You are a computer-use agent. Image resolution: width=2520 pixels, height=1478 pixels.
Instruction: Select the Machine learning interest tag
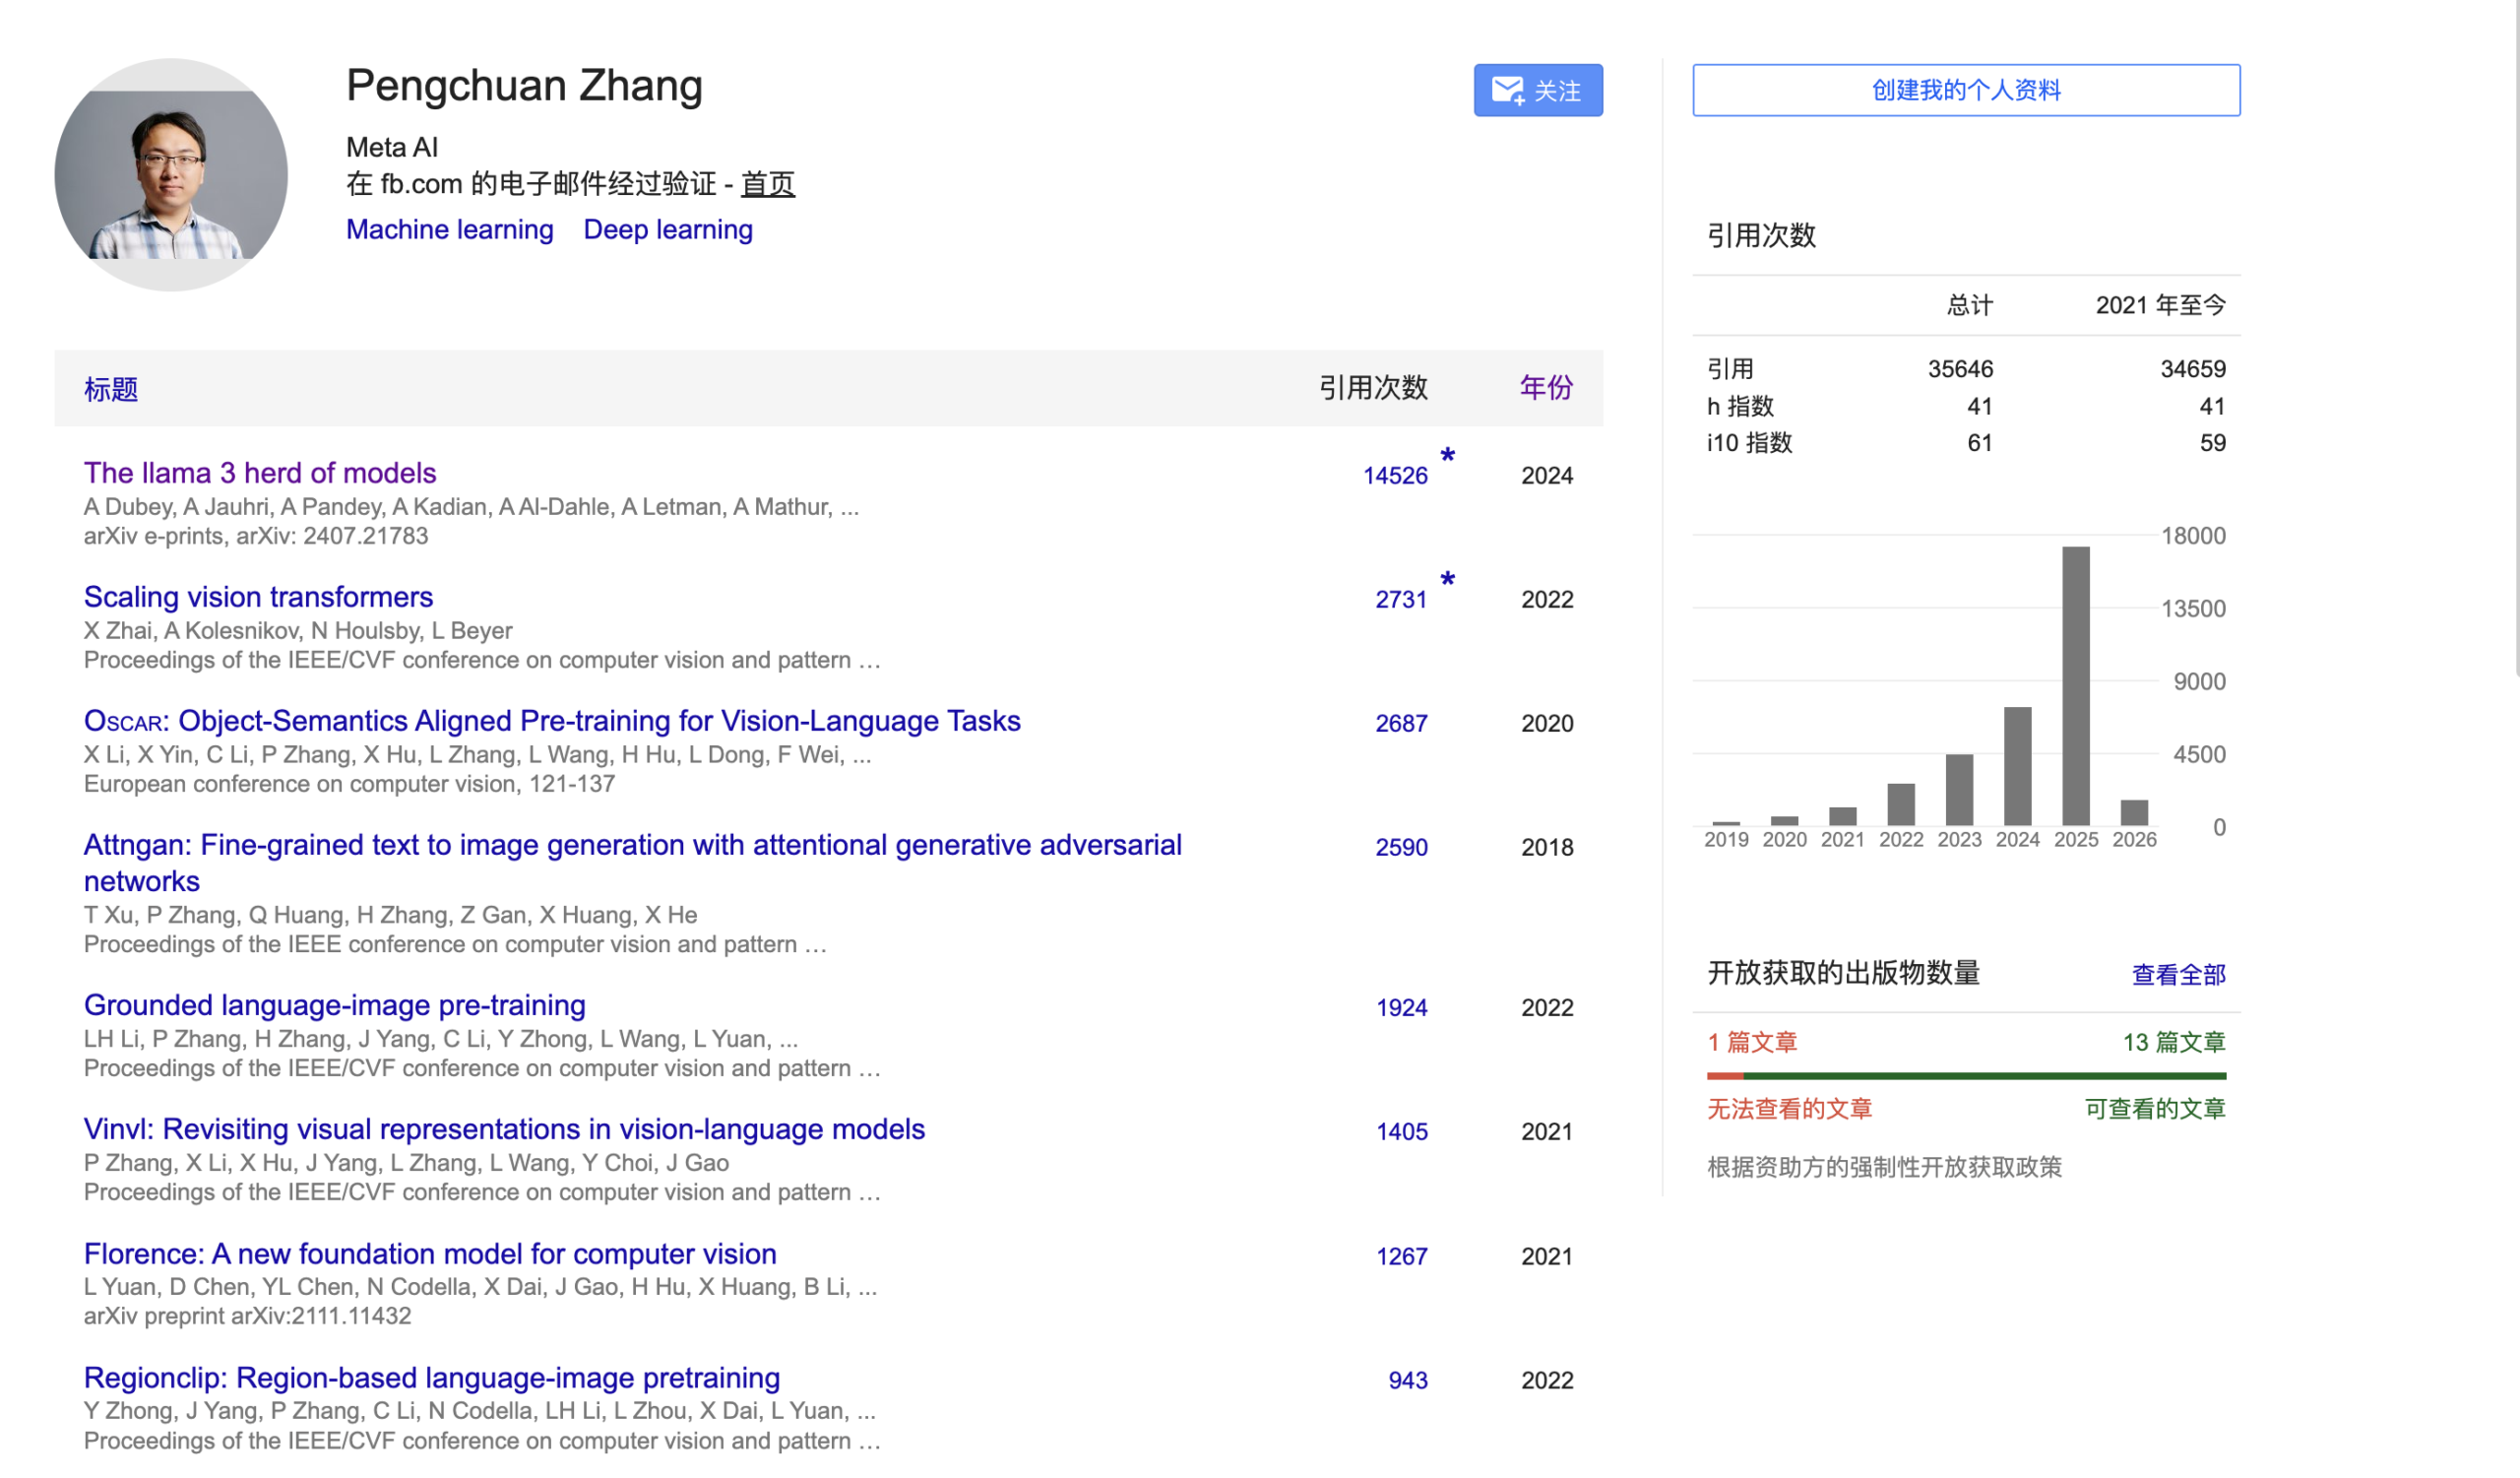[449, 230]
